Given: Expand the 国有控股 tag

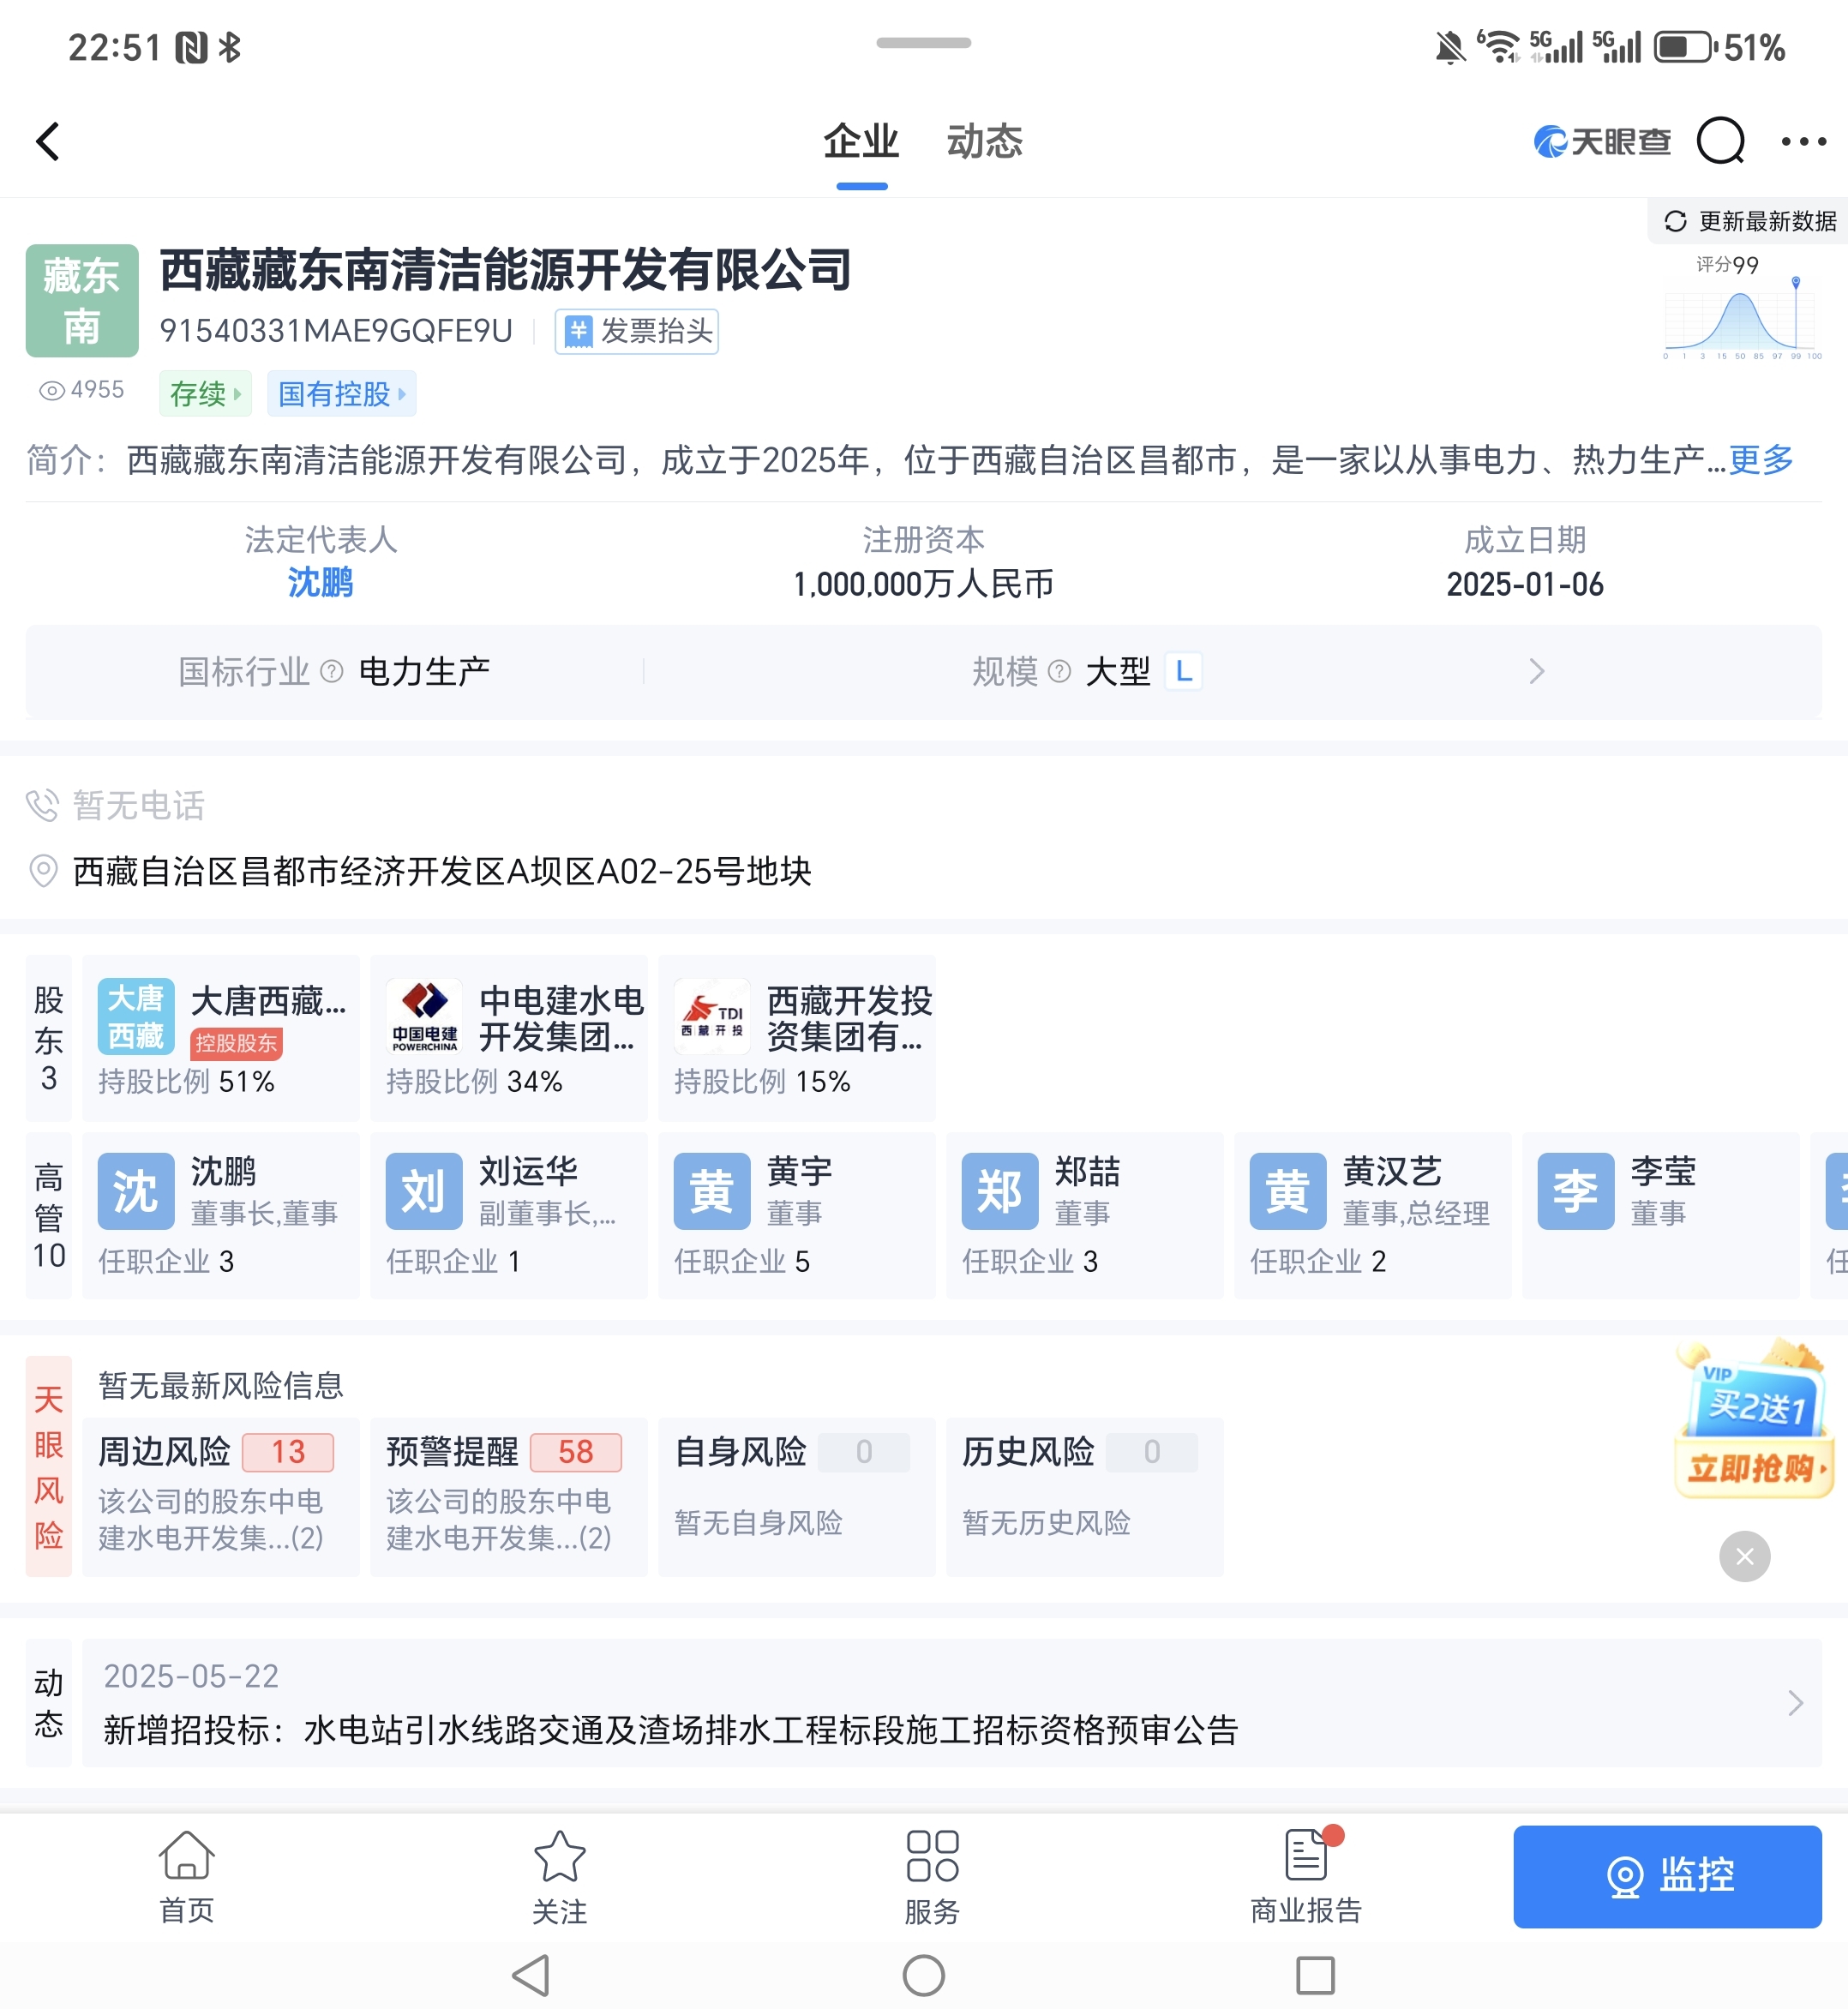Looking at the screenshot, I should [341, 394].
